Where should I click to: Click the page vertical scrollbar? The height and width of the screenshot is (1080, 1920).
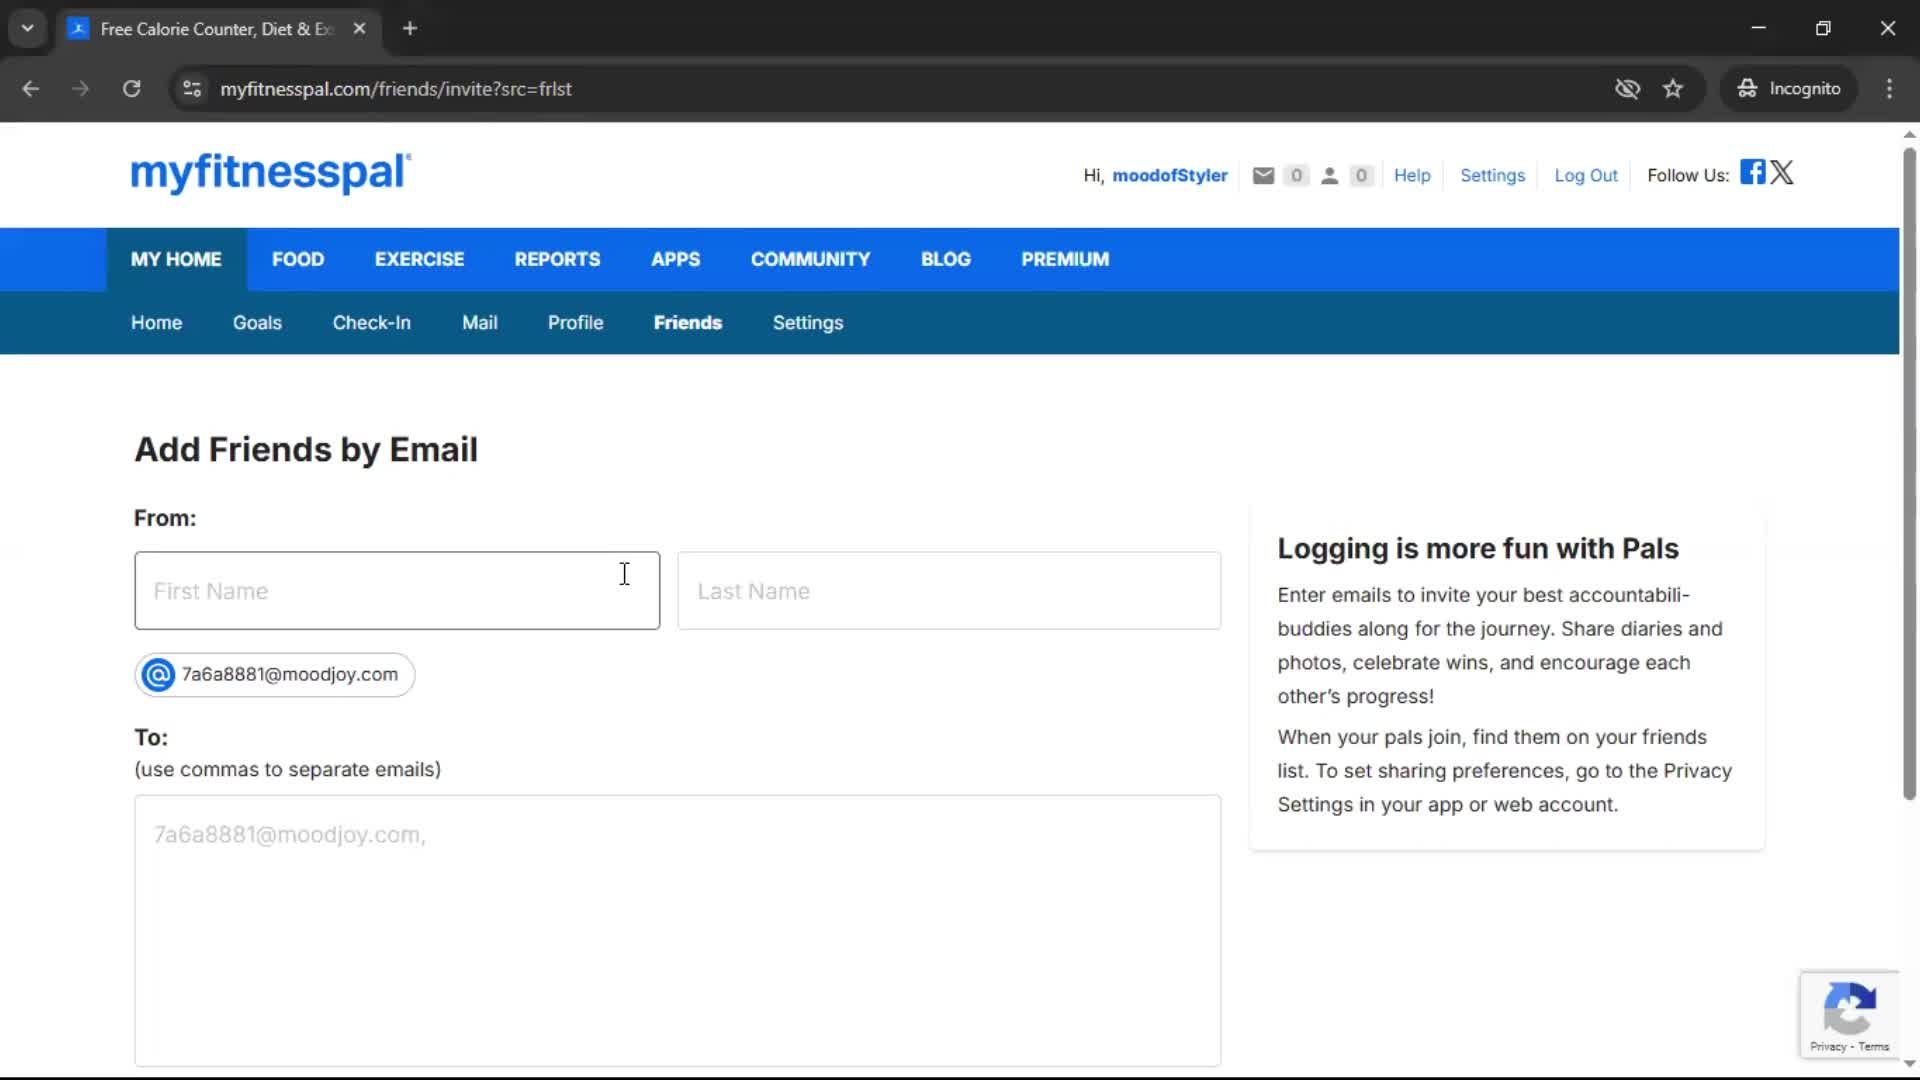point(1909,473)
